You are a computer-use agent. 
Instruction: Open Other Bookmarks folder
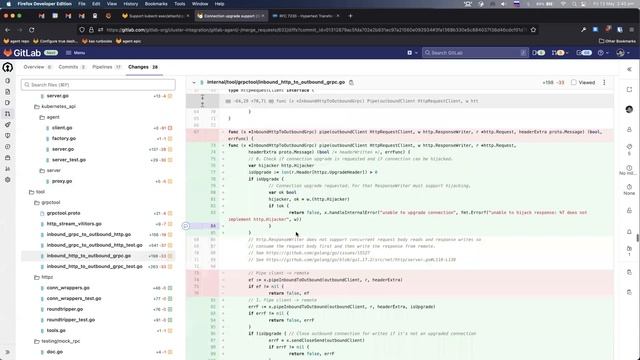click(x=617, y=41)
